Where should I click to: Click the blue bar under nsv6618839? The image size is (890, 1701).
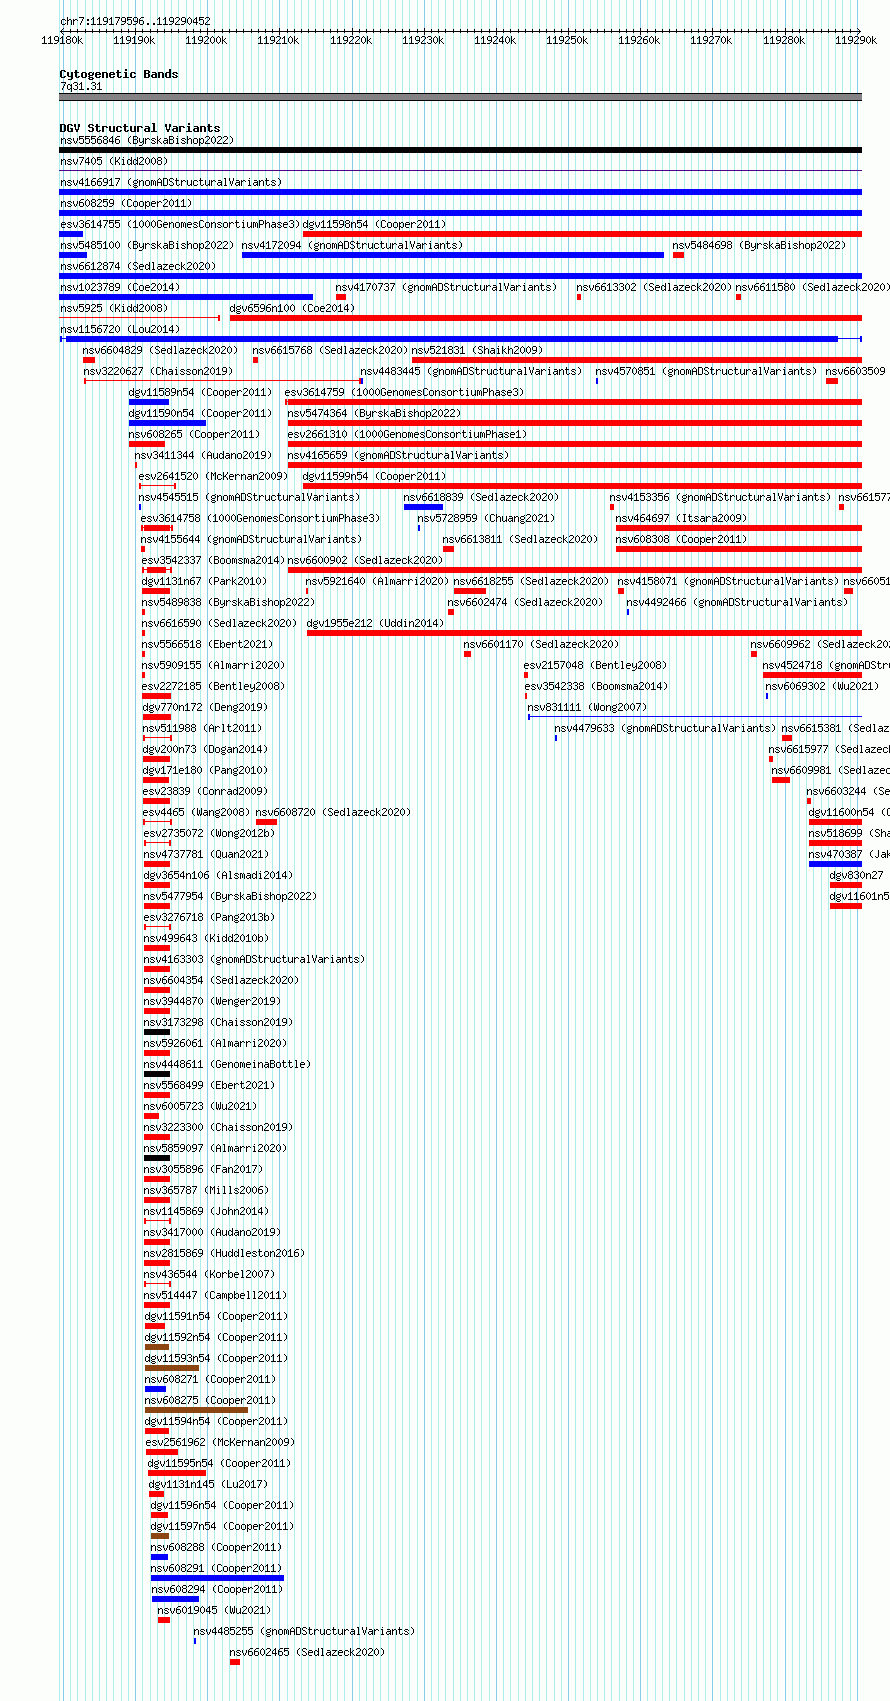[423, 507]
